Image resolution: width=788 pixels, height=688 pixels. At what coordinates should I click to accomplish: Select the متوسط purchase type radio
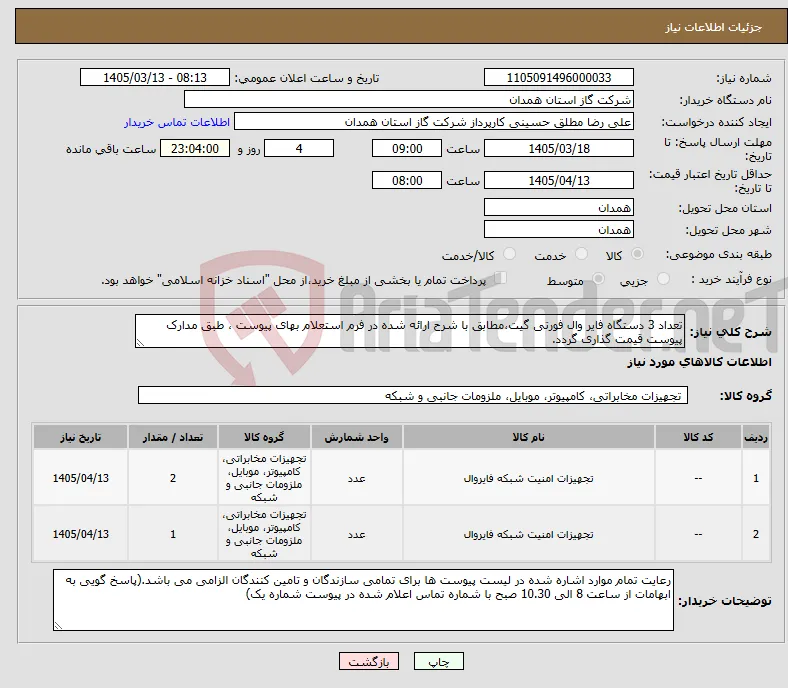coord(598,278)
